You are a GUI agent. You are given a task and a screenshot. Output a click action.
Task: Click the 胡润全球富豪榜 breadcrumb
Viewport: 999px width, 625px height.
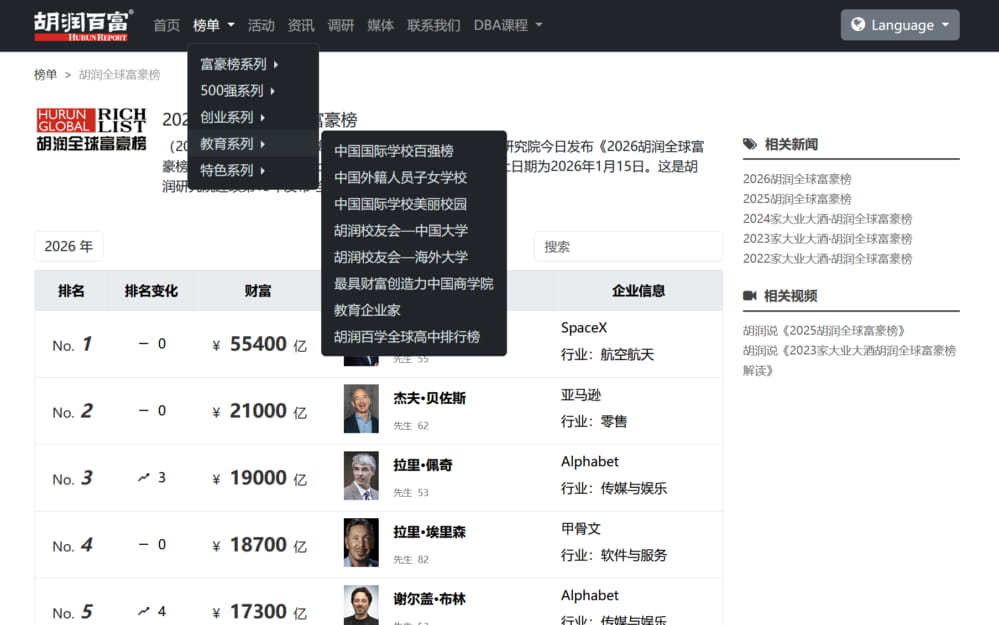click(x=119, y=75)
